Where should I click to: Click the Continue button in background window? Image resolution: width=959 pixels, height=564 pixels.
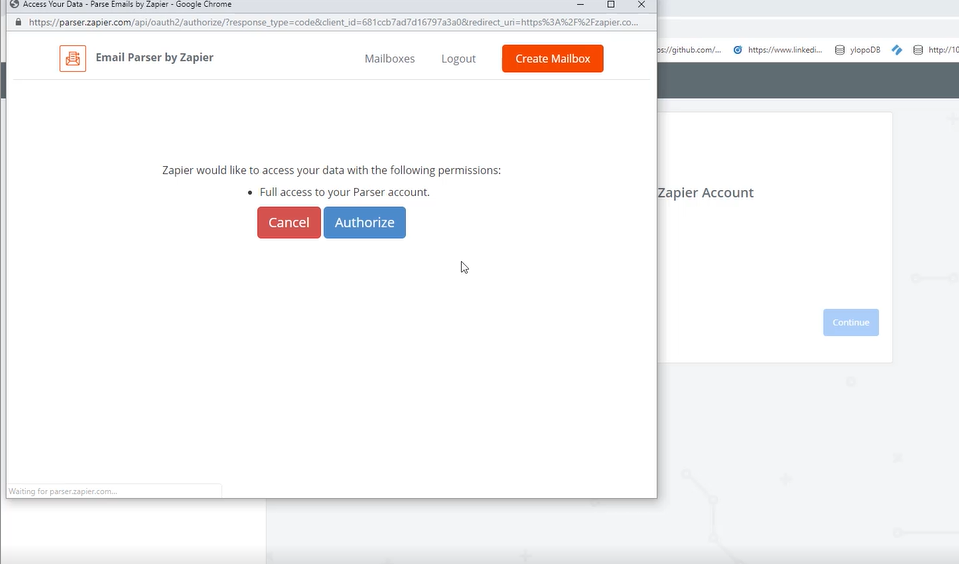pos(851,322)
